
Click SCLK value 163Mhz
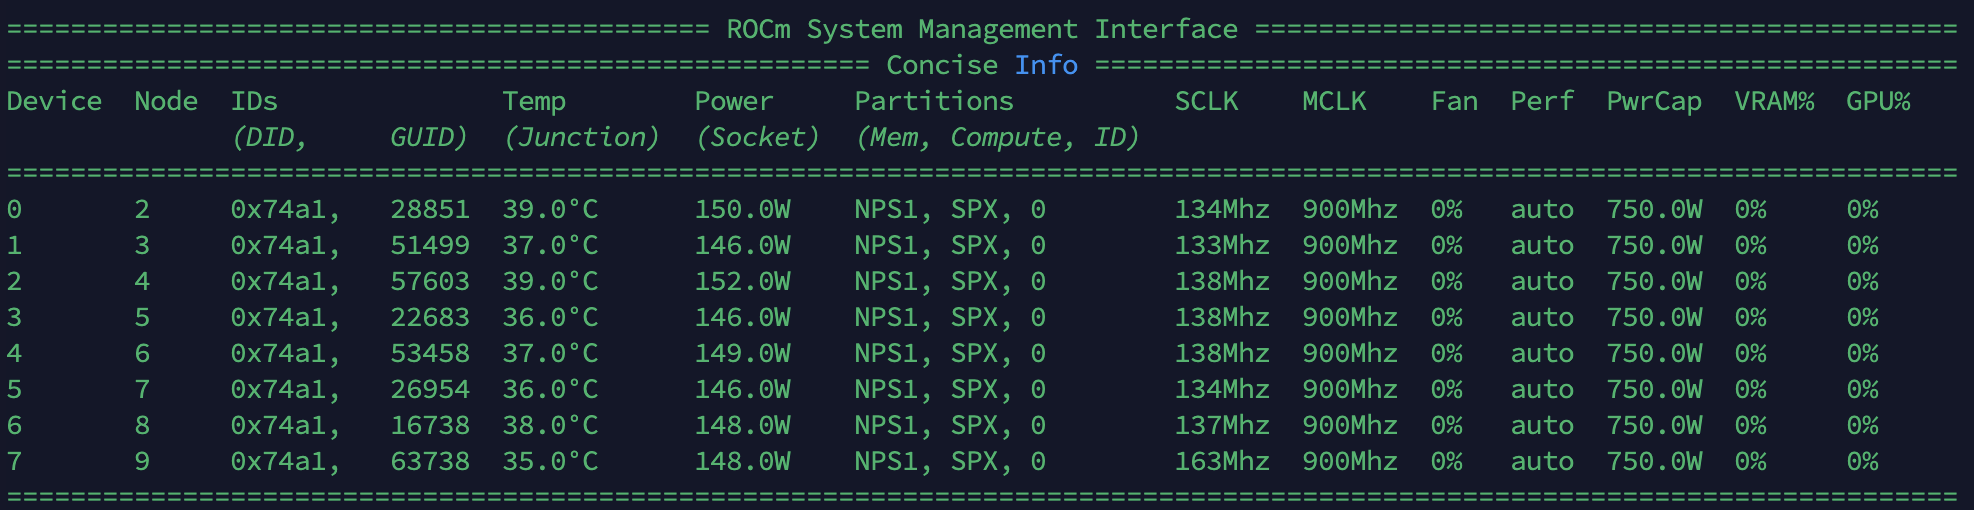(x=1222, y=461)
